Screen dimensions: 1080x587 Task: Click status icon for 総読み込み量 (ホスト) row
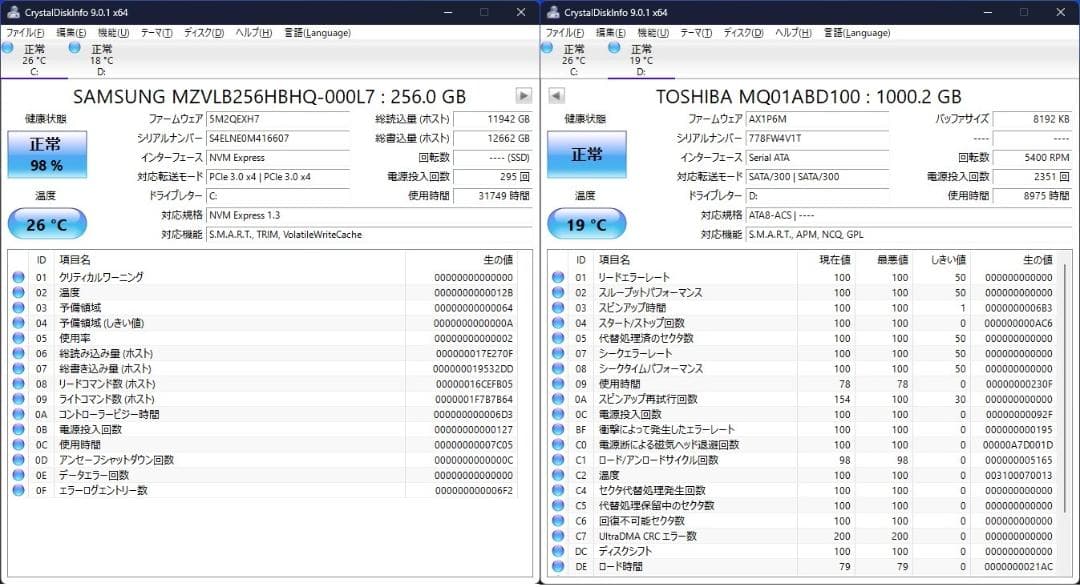coord(19,353)
